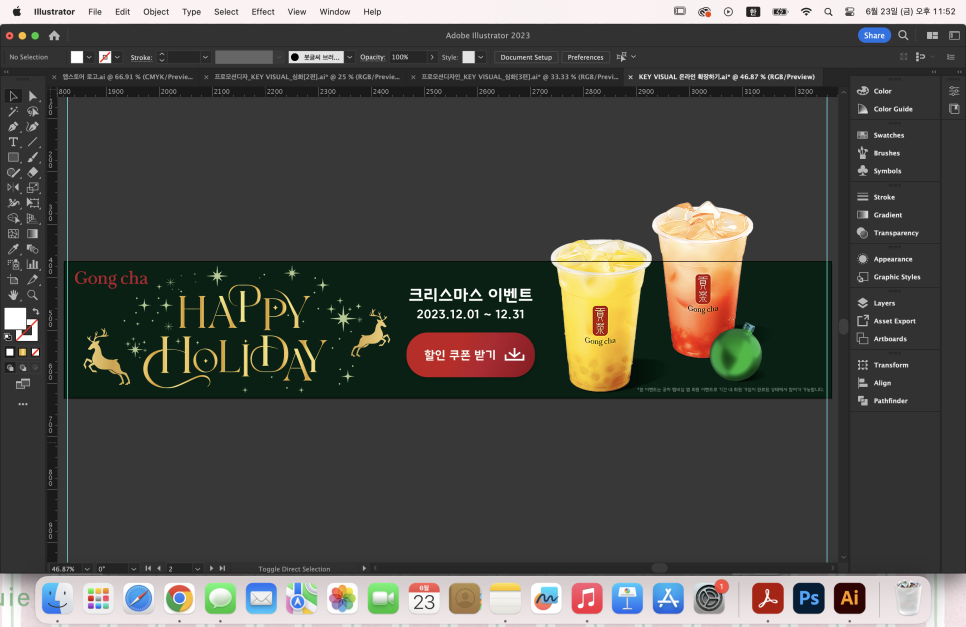Expand the Opacity slider arrow

[432, 57]
